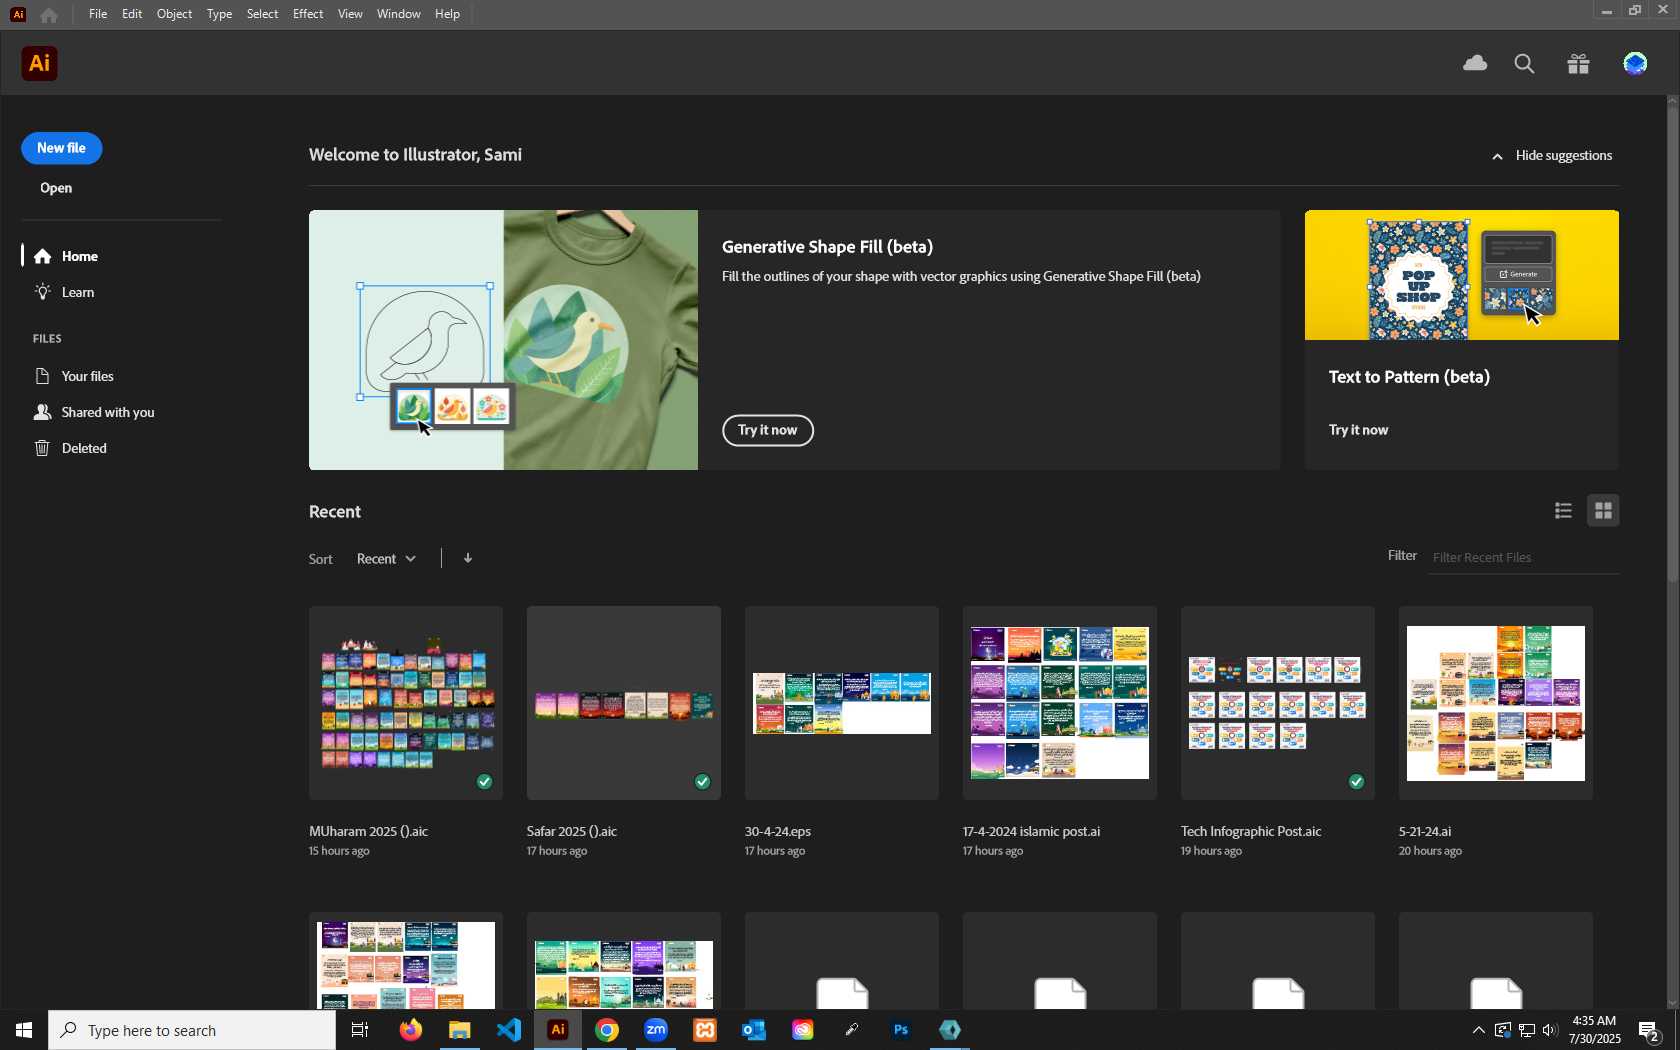The image size is (1680, 1050).
Task: Click the Illustrator Ai logo in header
Action: (39, 63)
